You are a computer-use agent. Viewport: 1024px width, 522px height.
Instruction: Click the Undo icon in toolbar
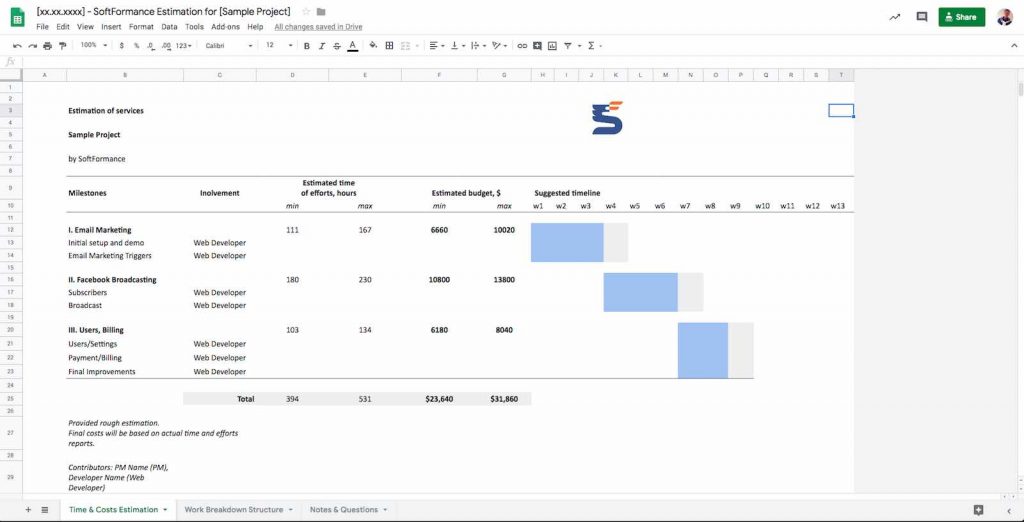point(17,46)
